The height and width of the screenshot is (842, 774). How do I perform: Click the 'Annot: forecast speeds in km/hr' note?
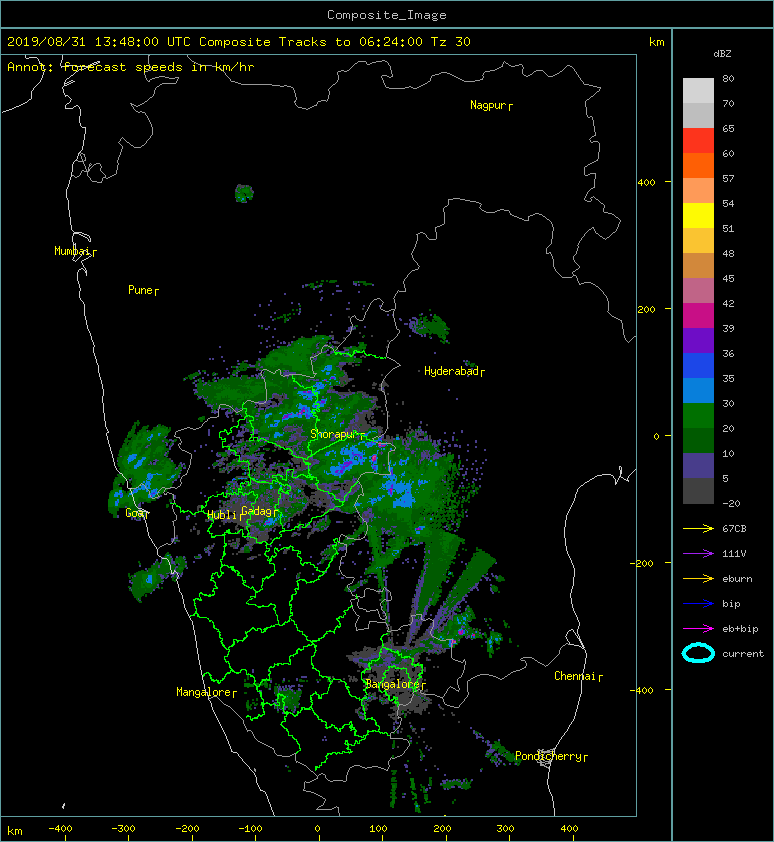[x=131, y=67]
